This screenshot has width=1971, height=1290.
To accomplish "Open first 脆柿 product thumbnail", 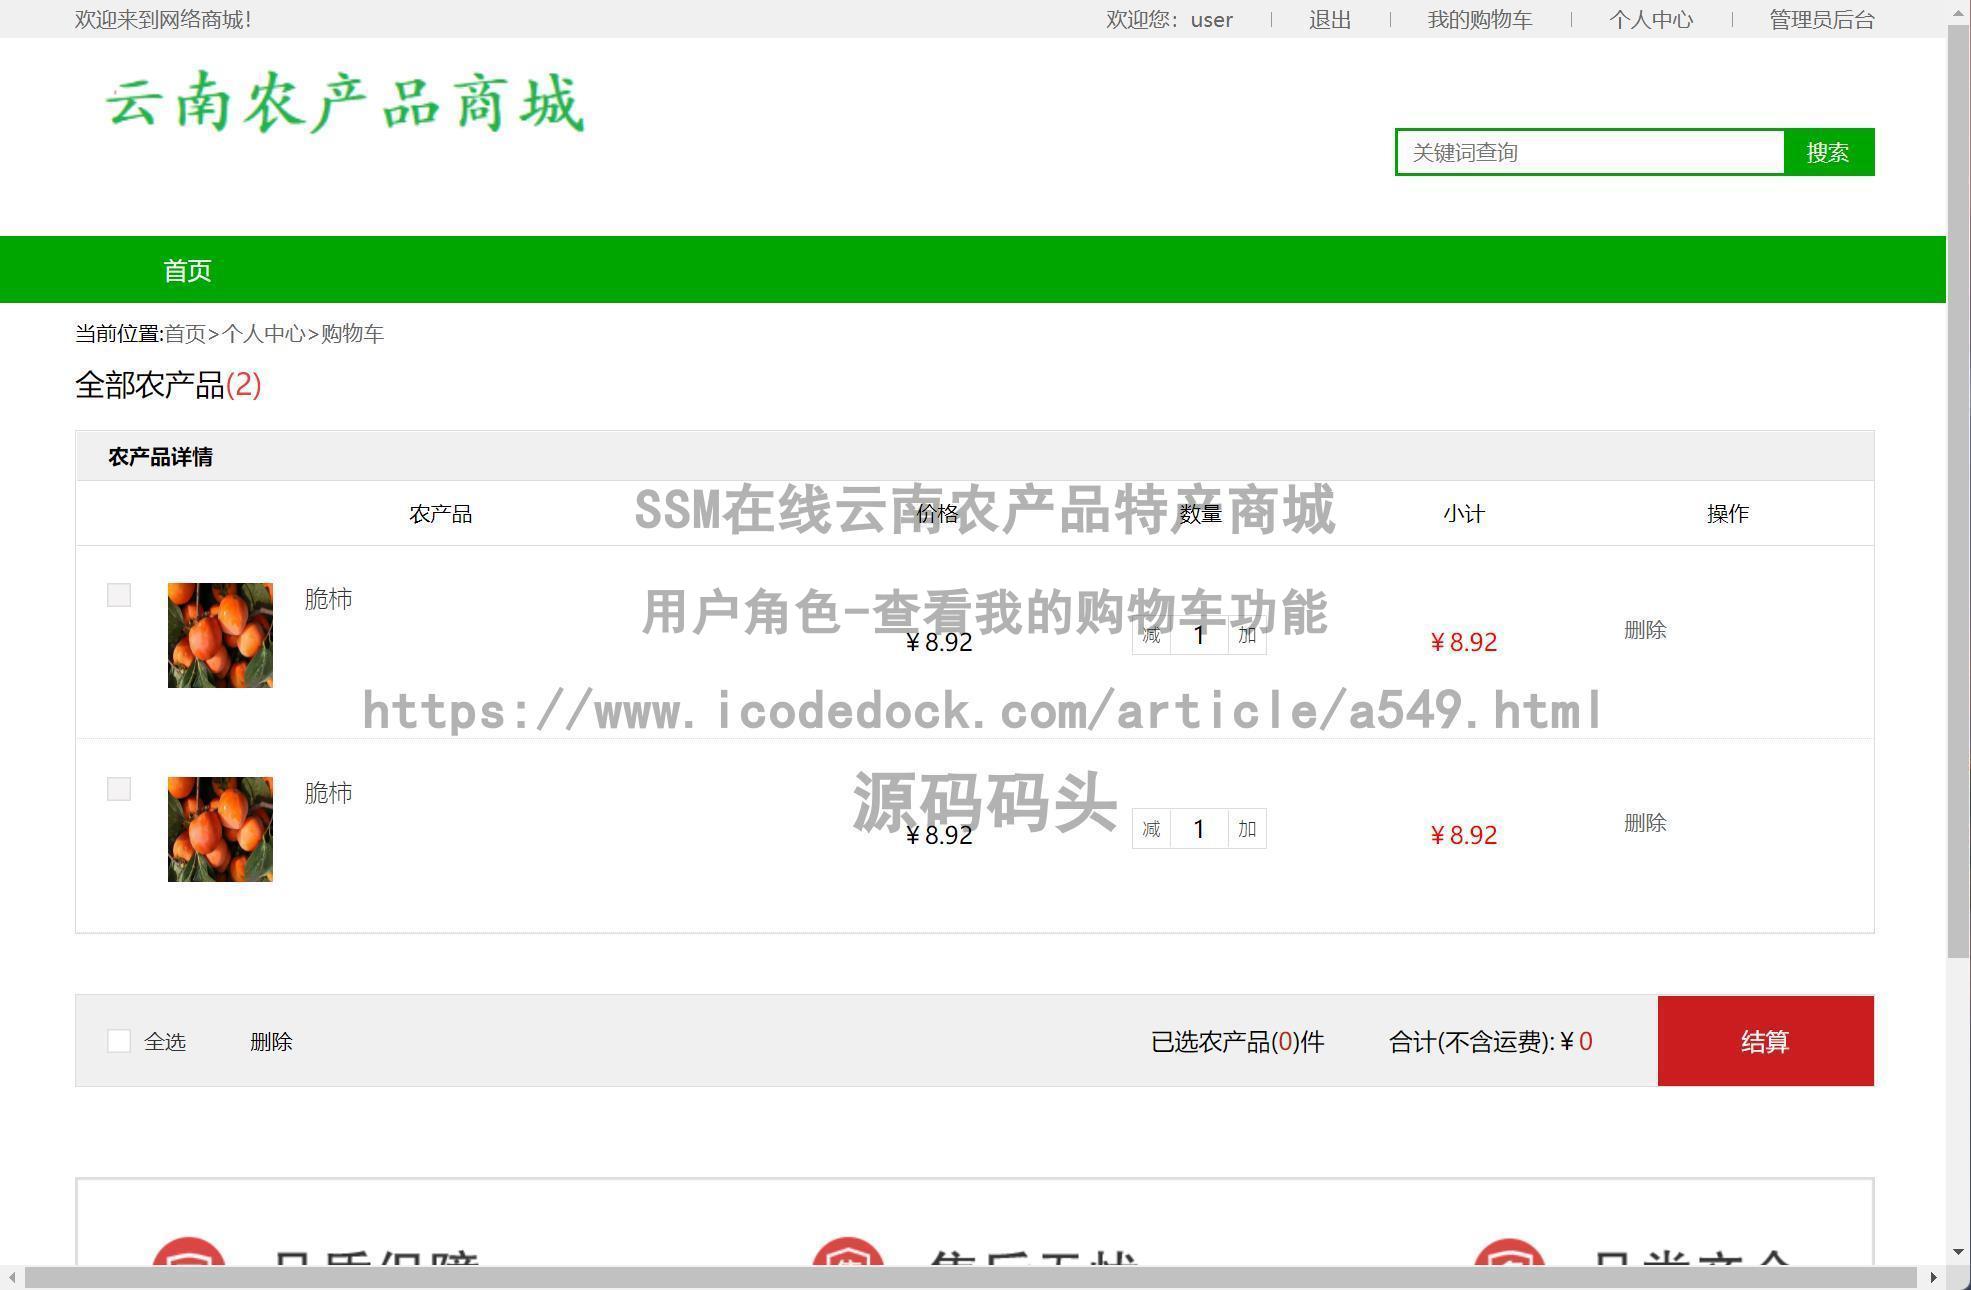I will (x=220, y=635).
